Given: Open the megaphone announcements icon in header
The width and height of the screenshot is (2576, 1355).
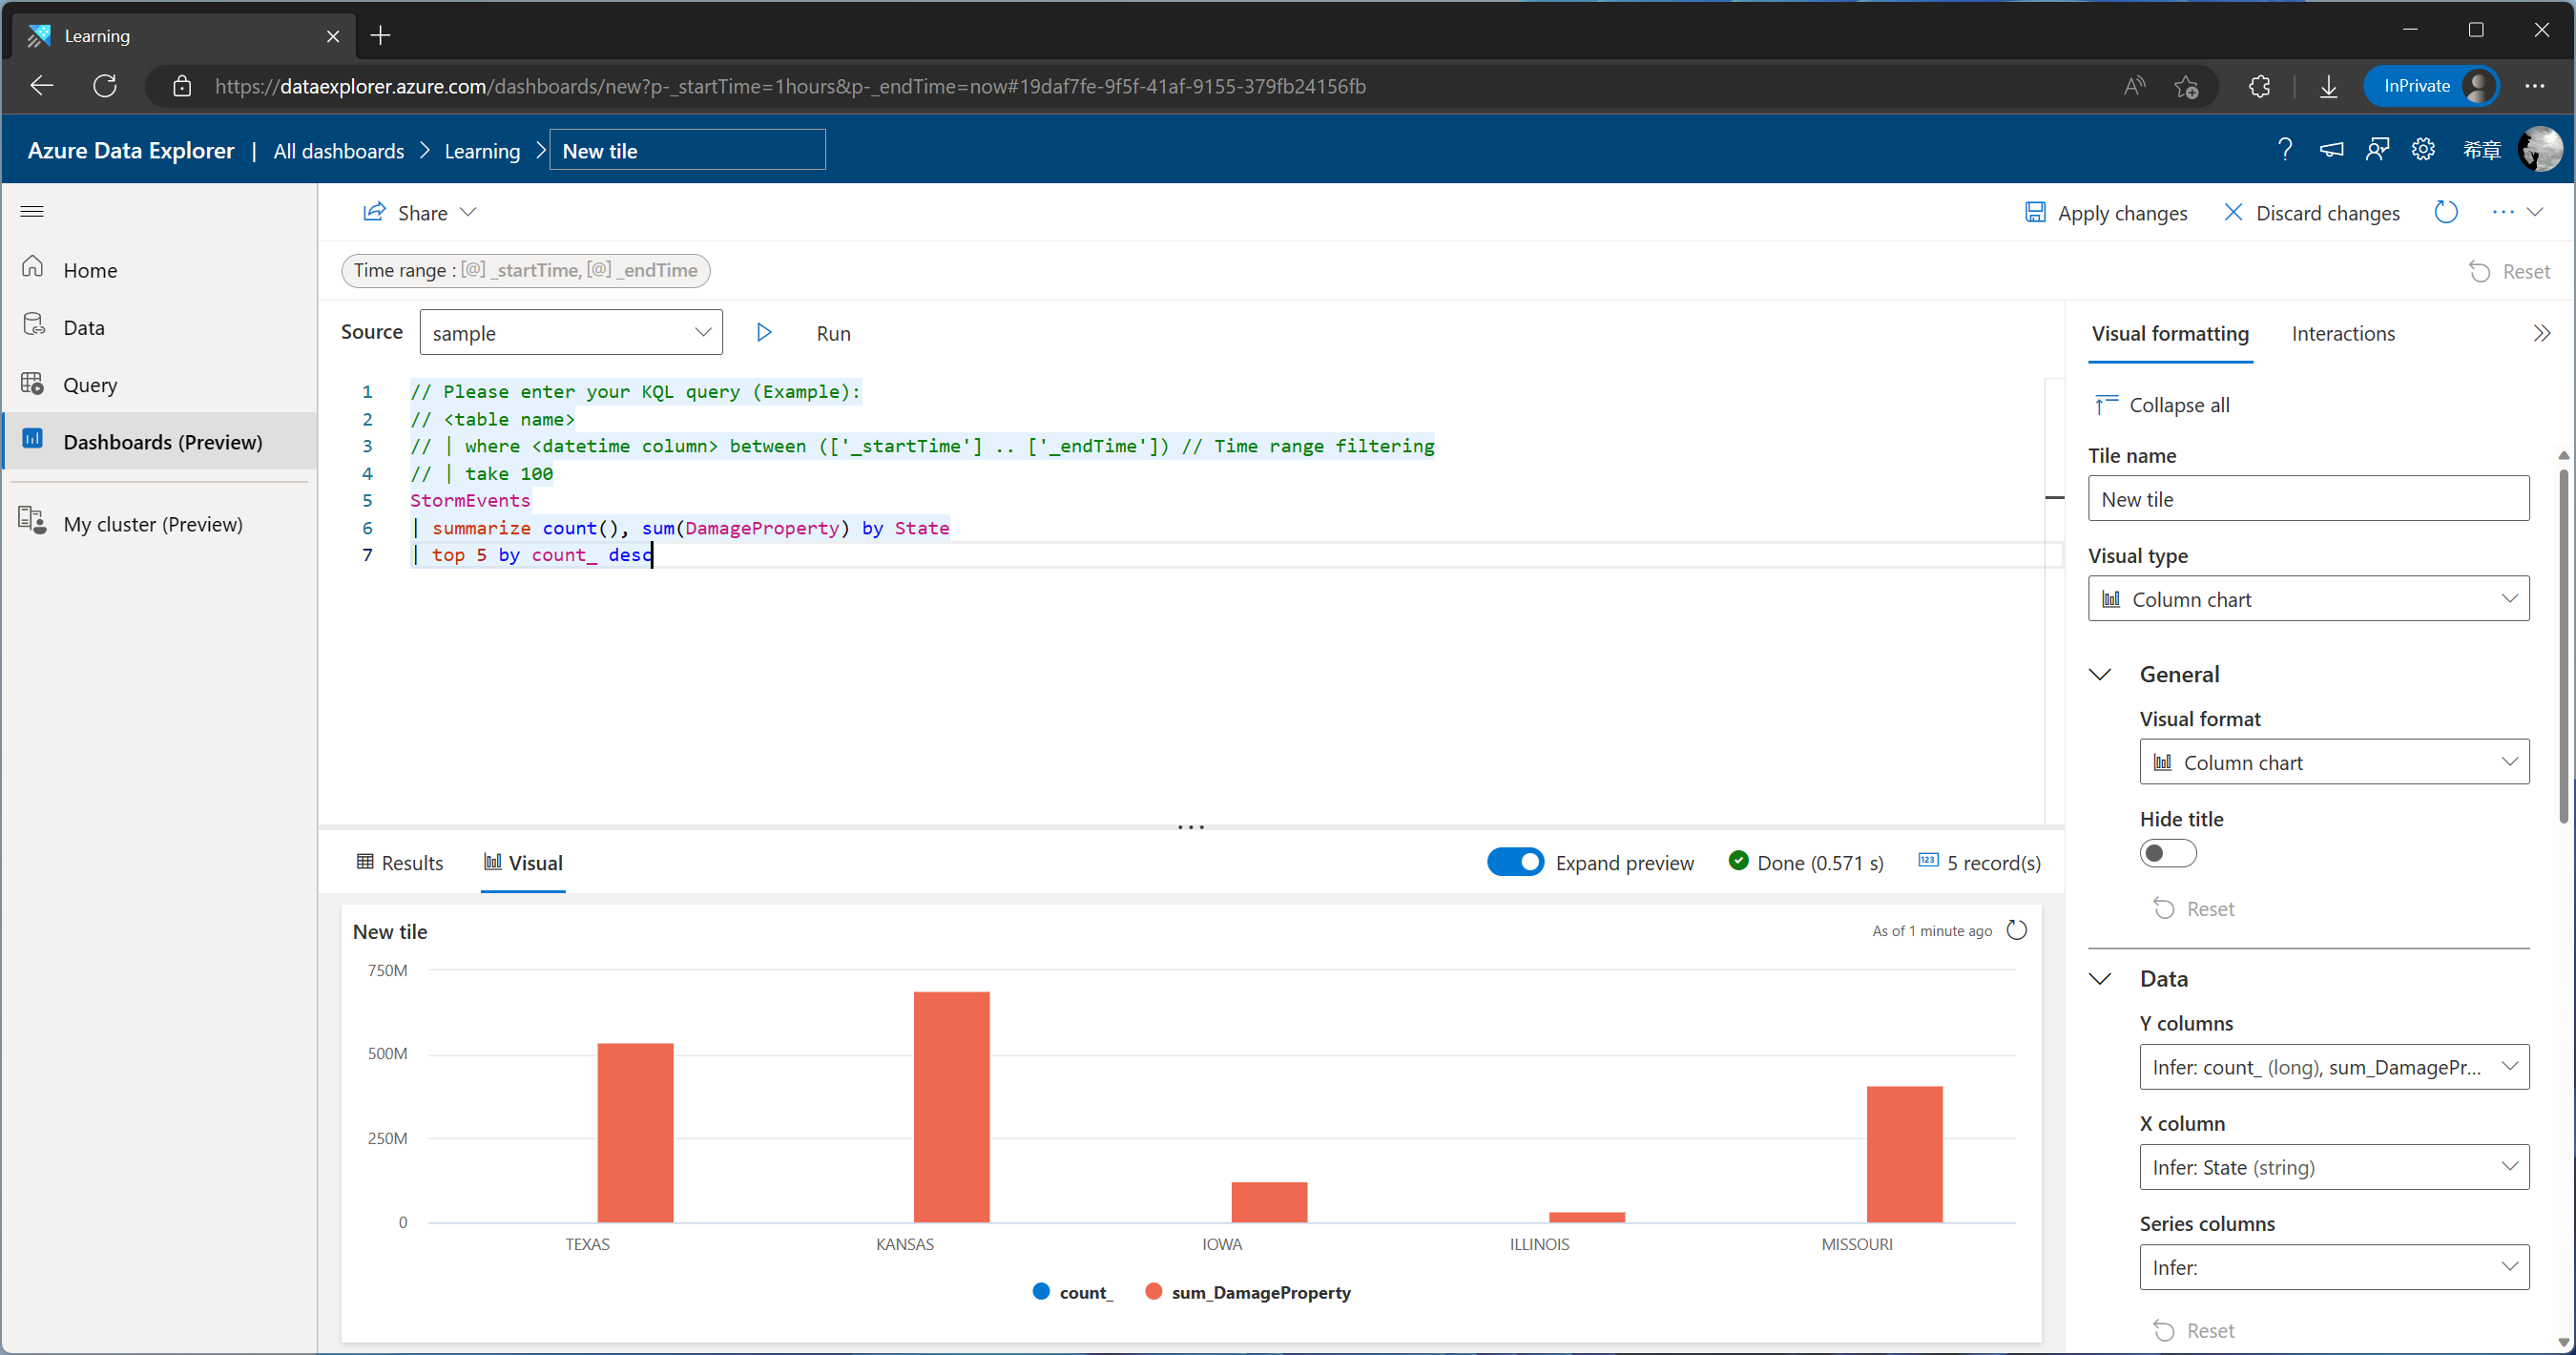Looking at the screenshot, I should tap(2331, 150).
